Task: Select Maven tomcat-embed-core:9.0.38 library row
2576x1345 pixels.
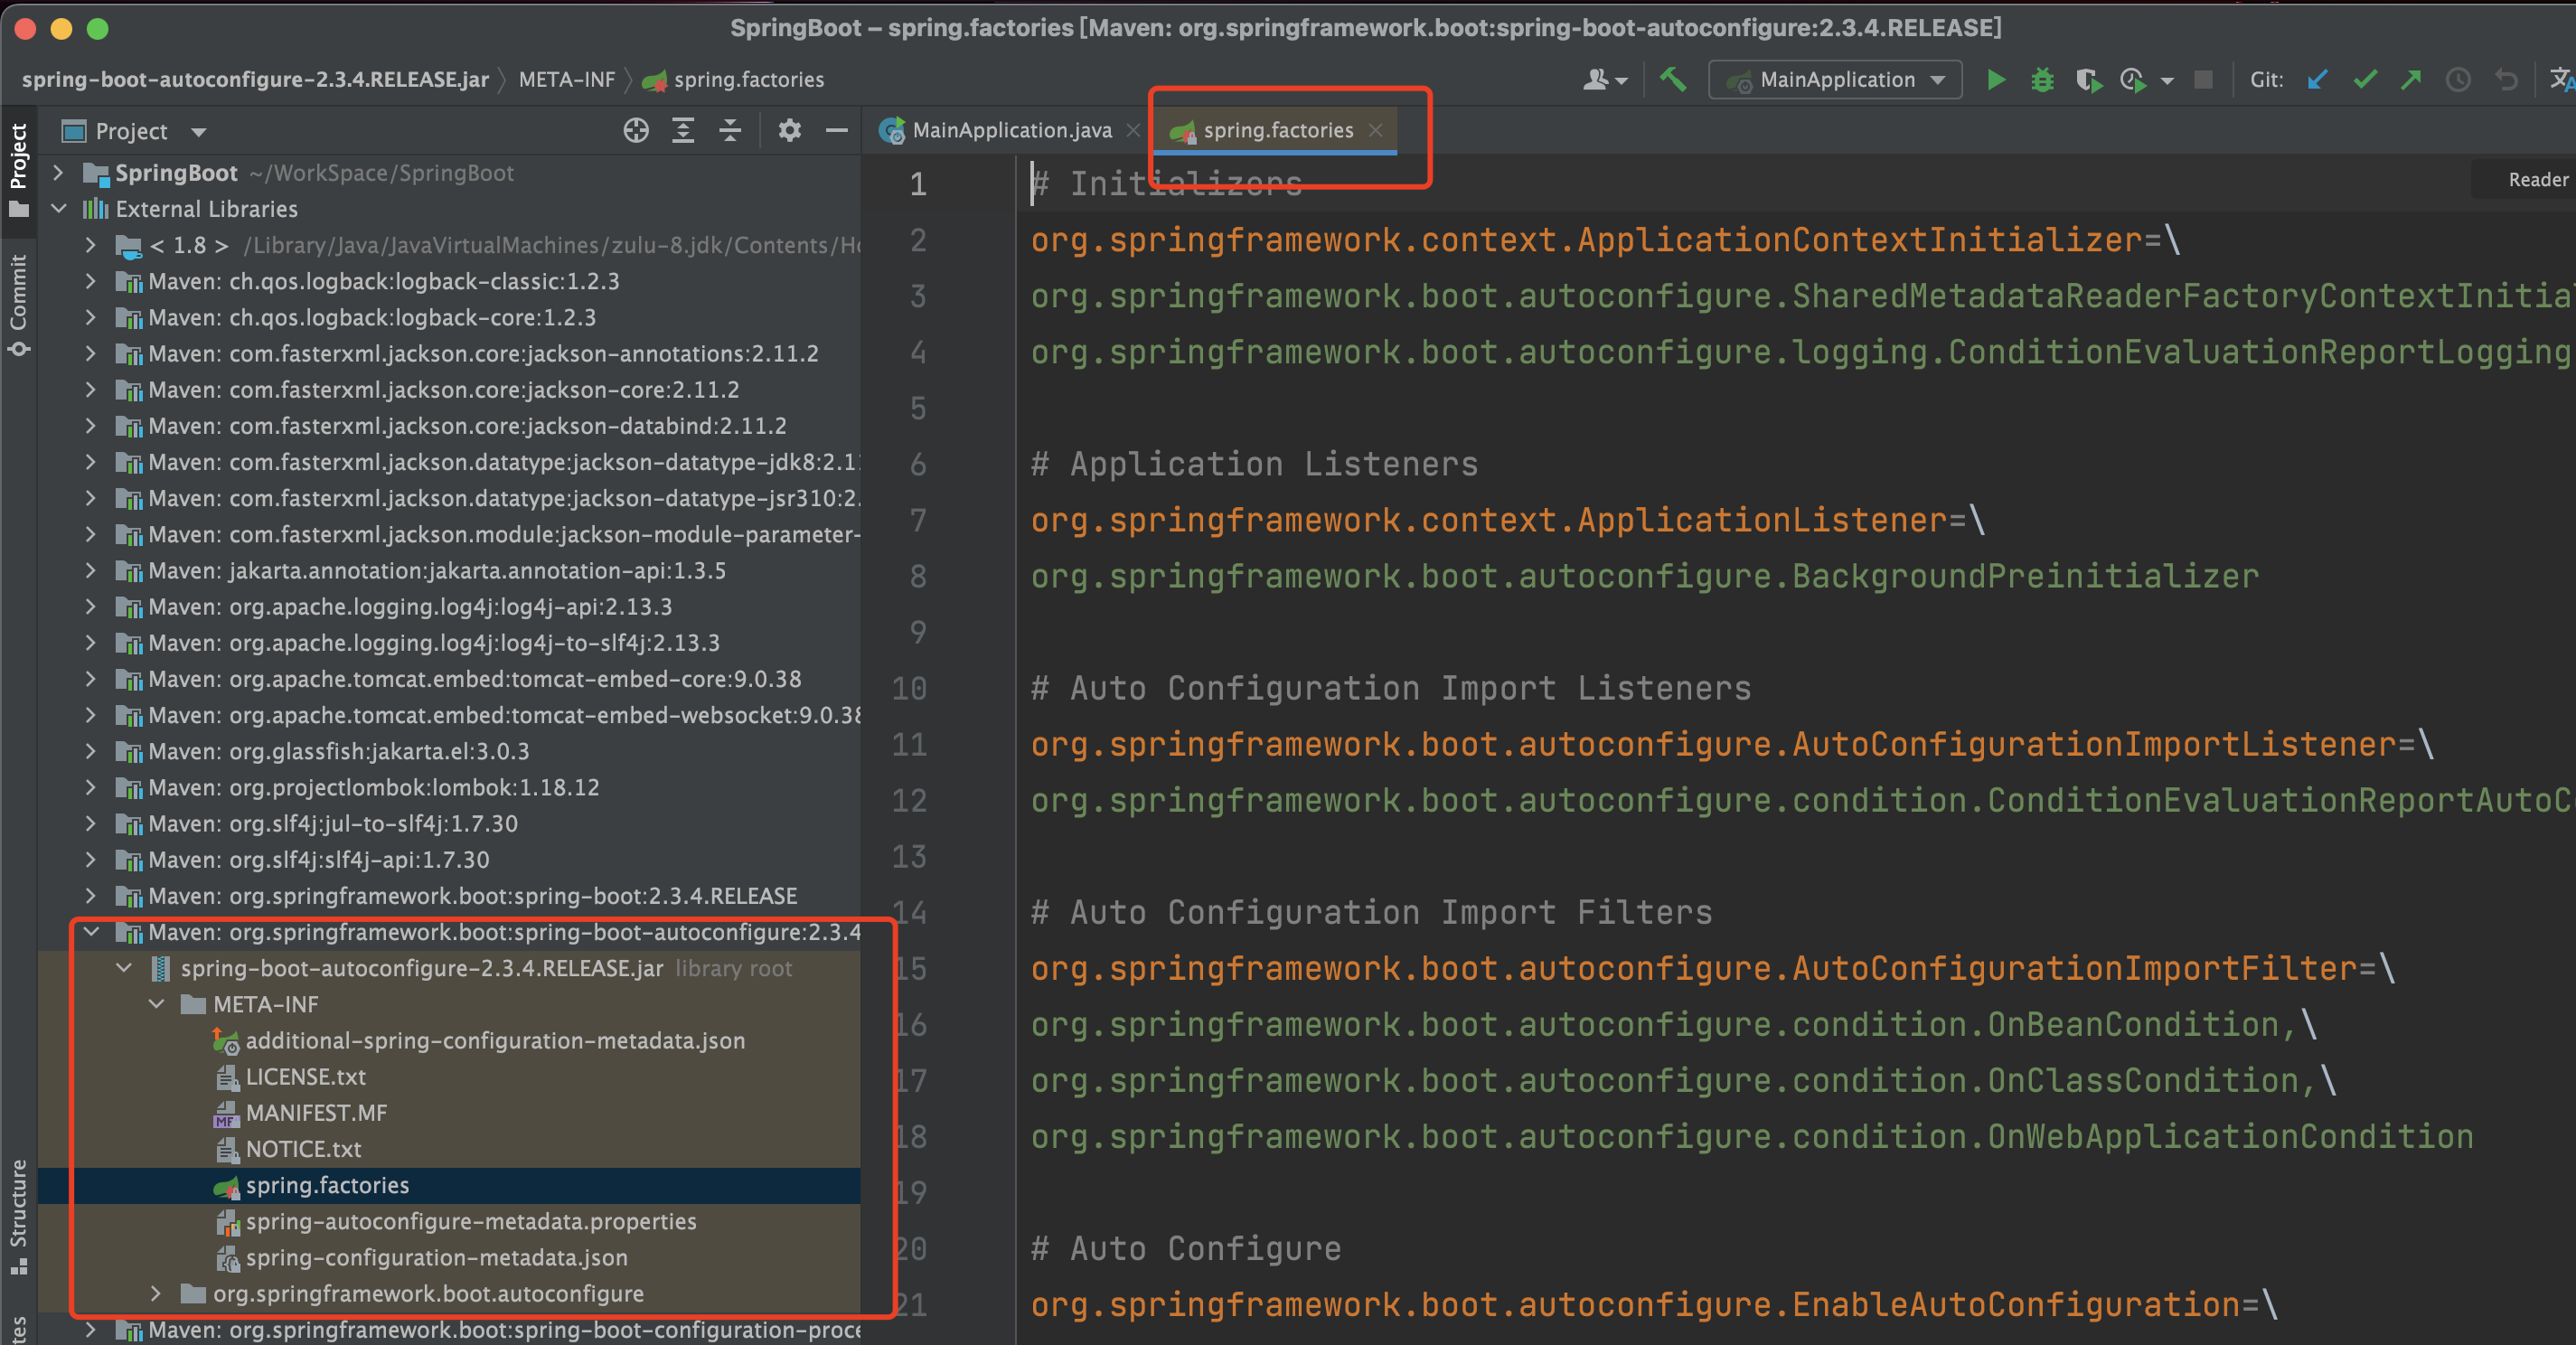Action: [450, 679]
